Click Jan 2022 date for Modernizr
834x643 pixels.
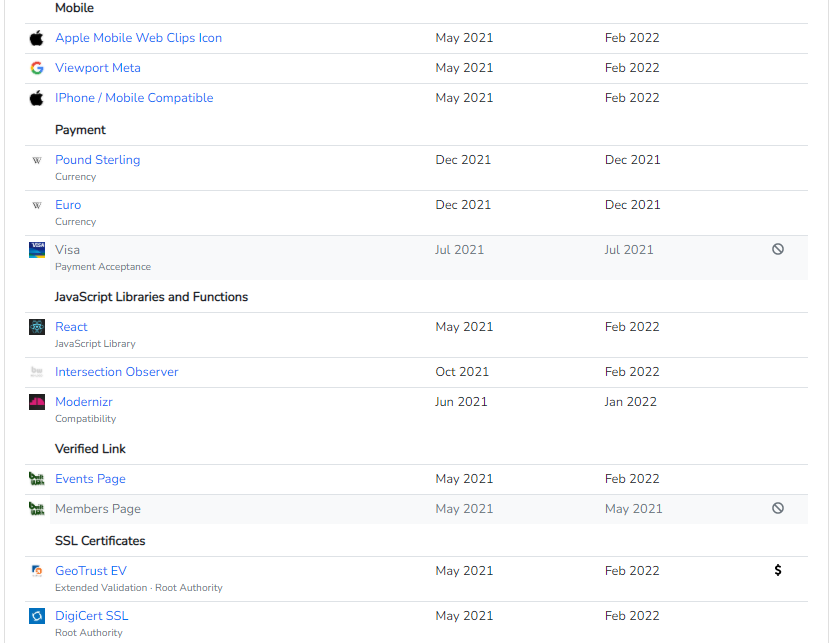click(x=631, y=402)
